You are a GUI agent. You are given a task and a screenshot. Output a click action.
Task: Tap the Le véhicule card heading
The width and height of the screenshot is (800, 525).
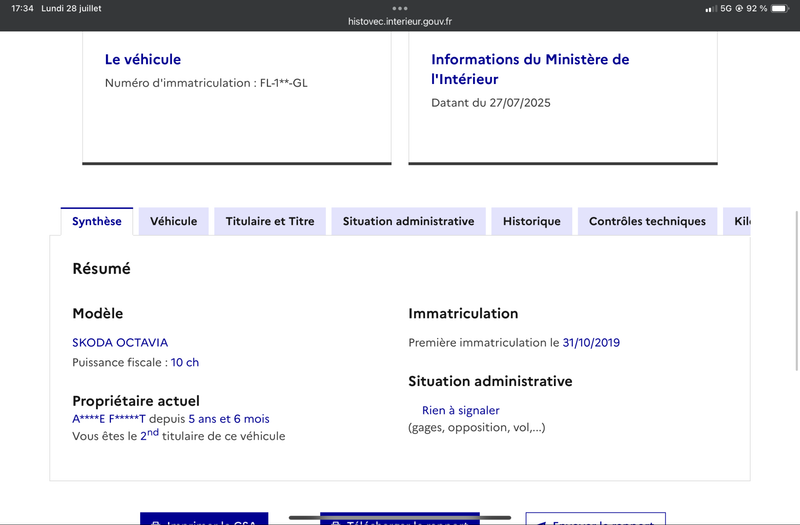143,59
